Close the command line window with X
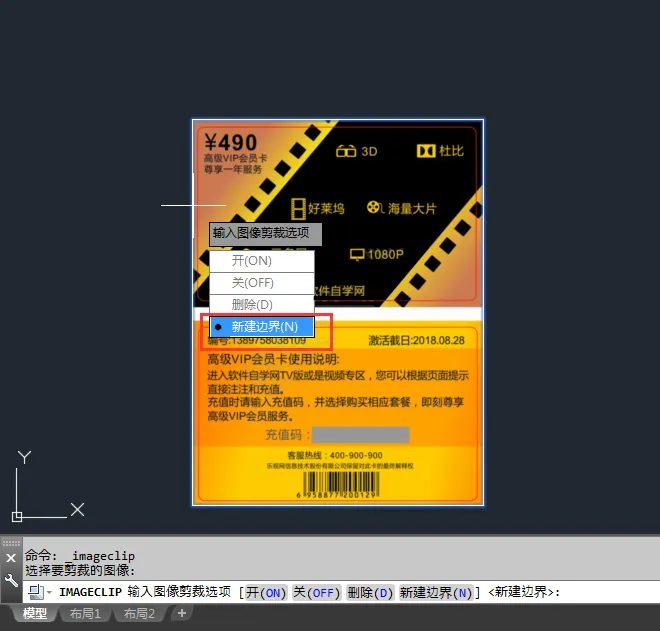 click(11, 558)
